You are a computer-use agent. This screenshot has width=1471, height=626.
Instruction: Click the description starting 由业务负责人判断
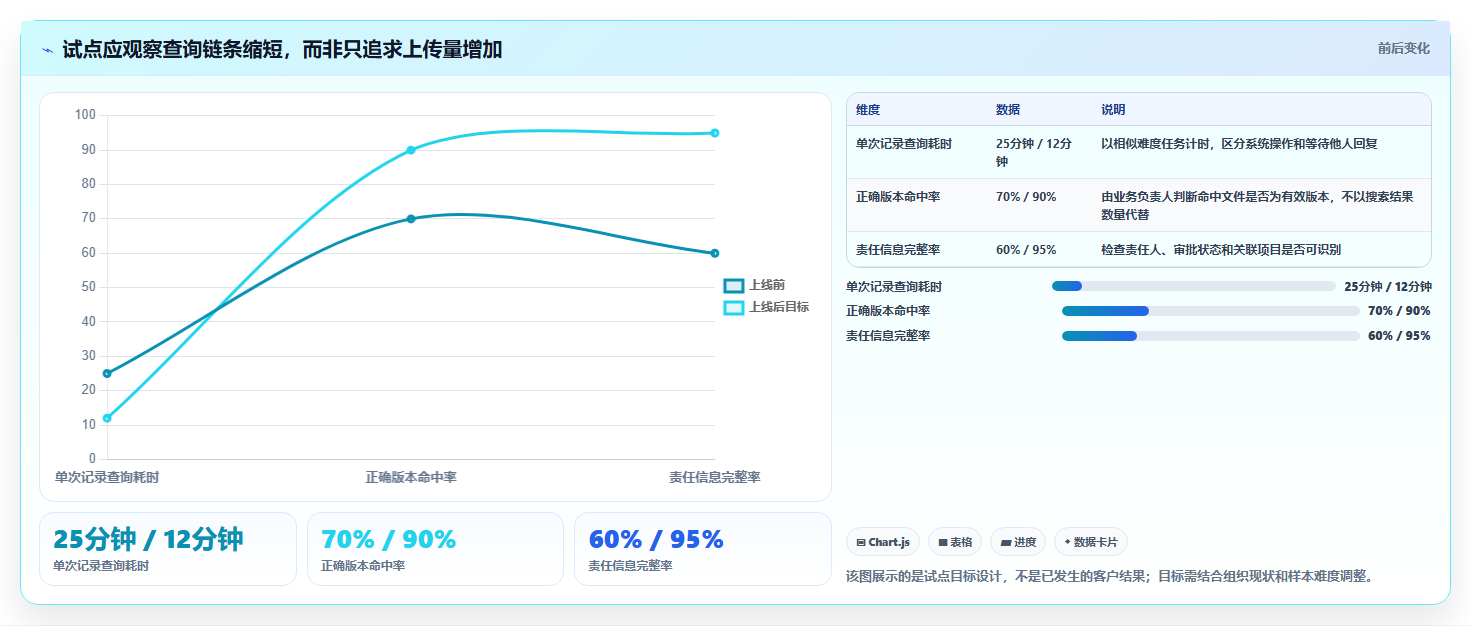coord(1257,205)
